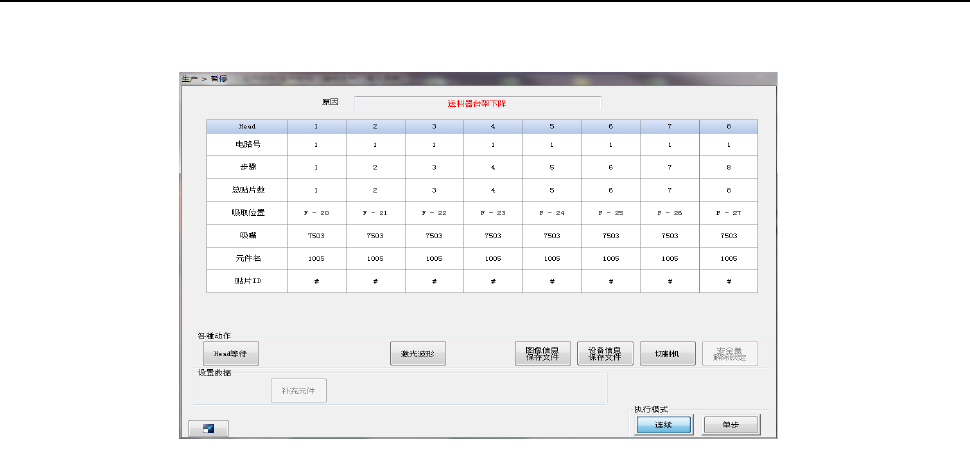Click pickup position cell F - 21
The height and width of the screenshot is (455, 970).
(x=376, y=213)
